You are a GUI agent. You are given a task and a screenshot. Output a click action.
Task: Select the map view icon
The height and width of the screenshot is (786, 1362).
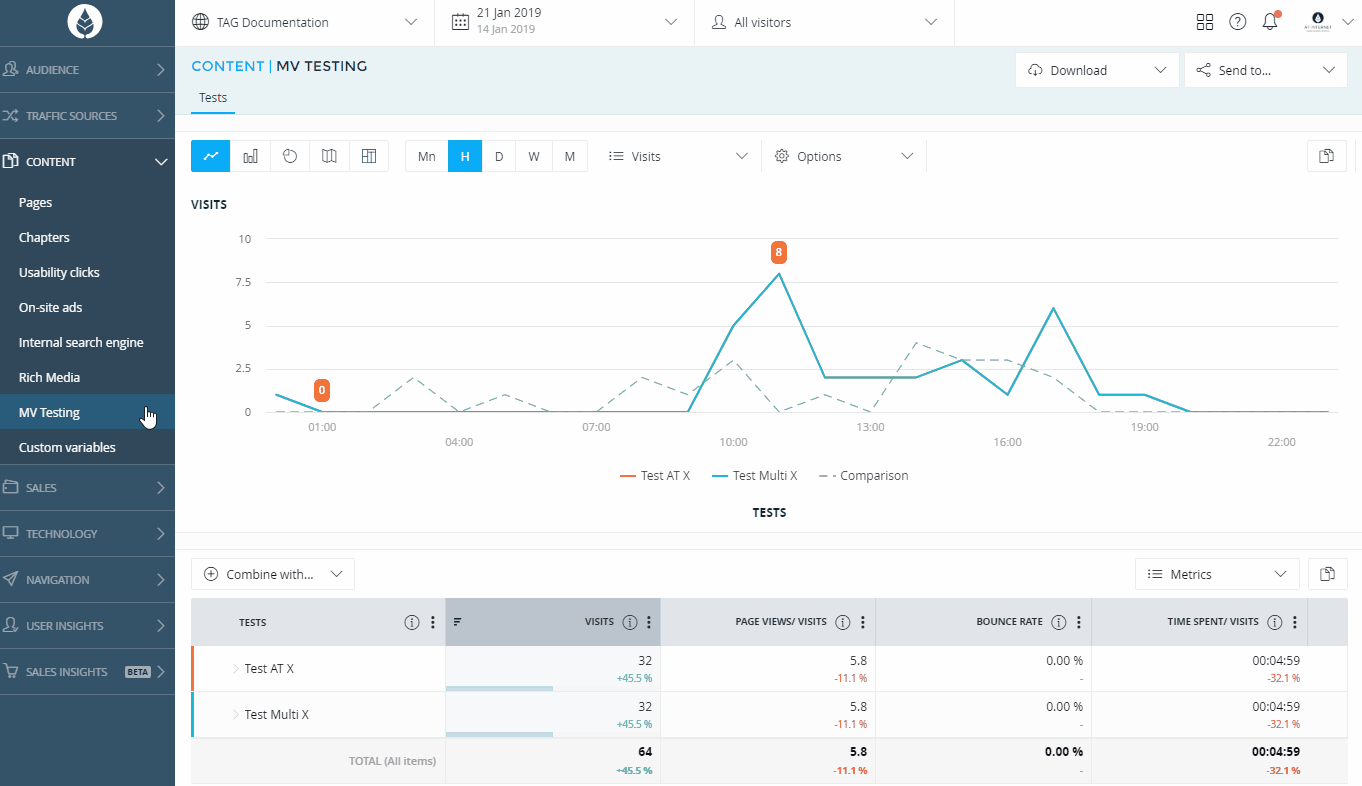[329, 156]
